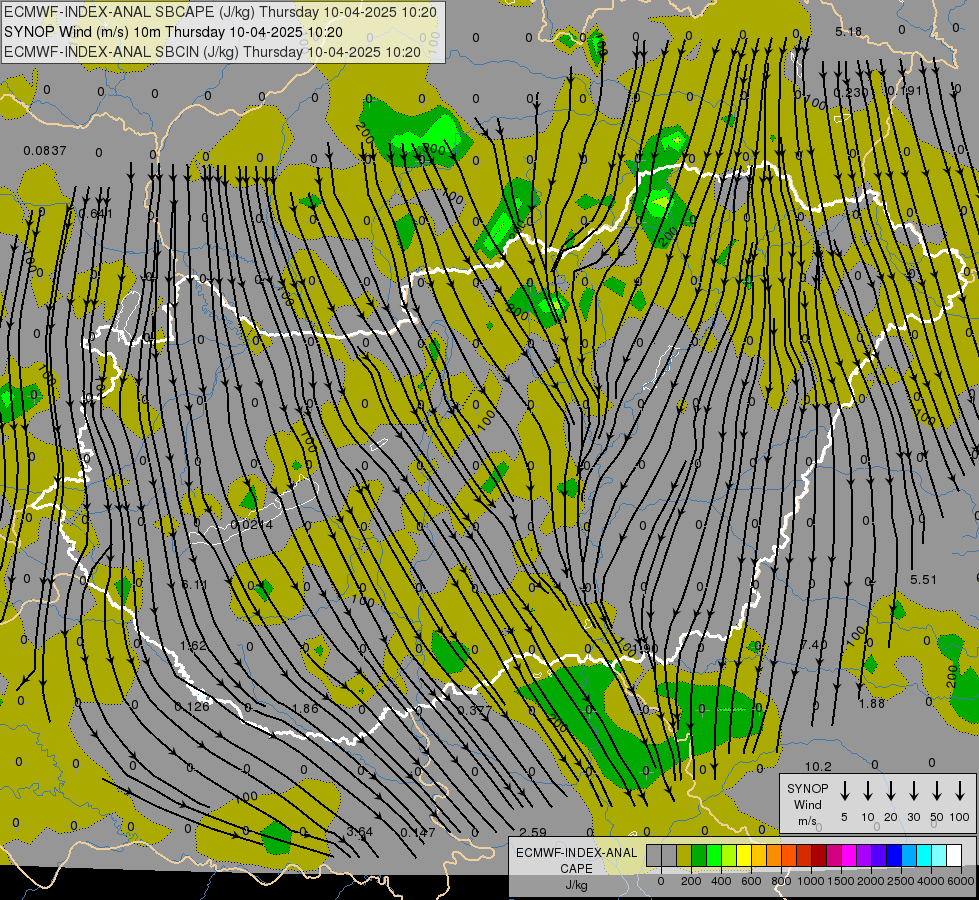Click the SYNOP Wind m/s legend label
The image size is (979, 900).
[x=807, y=804]
